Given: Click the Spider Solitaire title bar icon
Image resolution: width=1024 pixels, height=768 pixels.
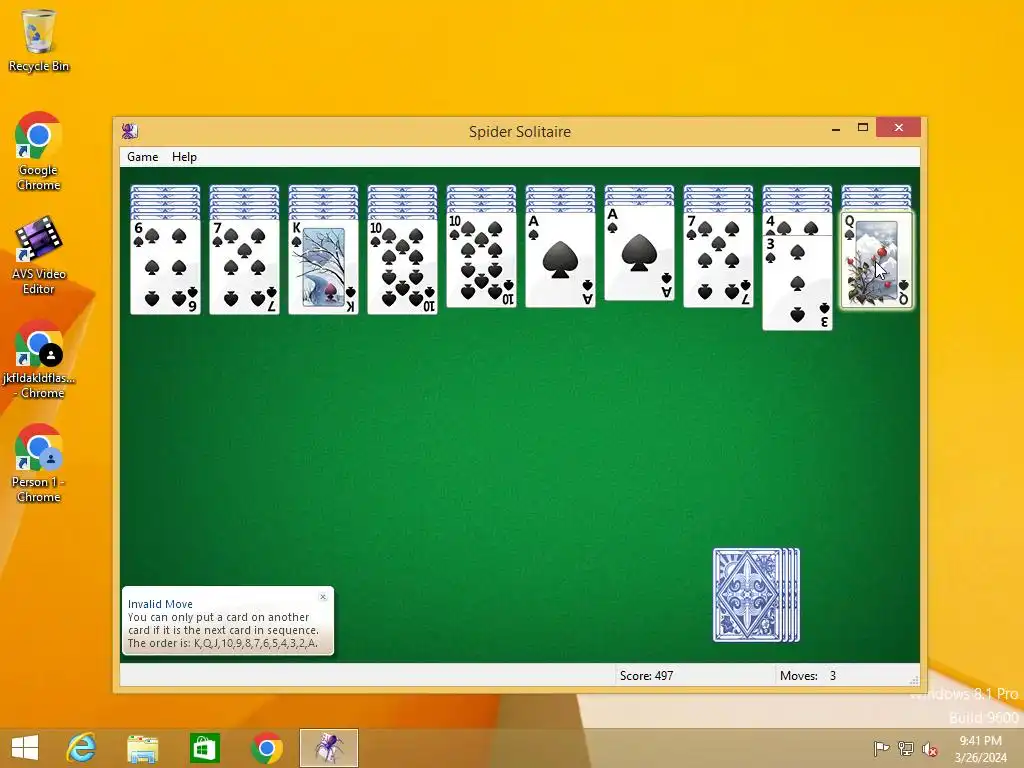Looking at the screenshot, I should pyautogui.click(x=130, y=131).
